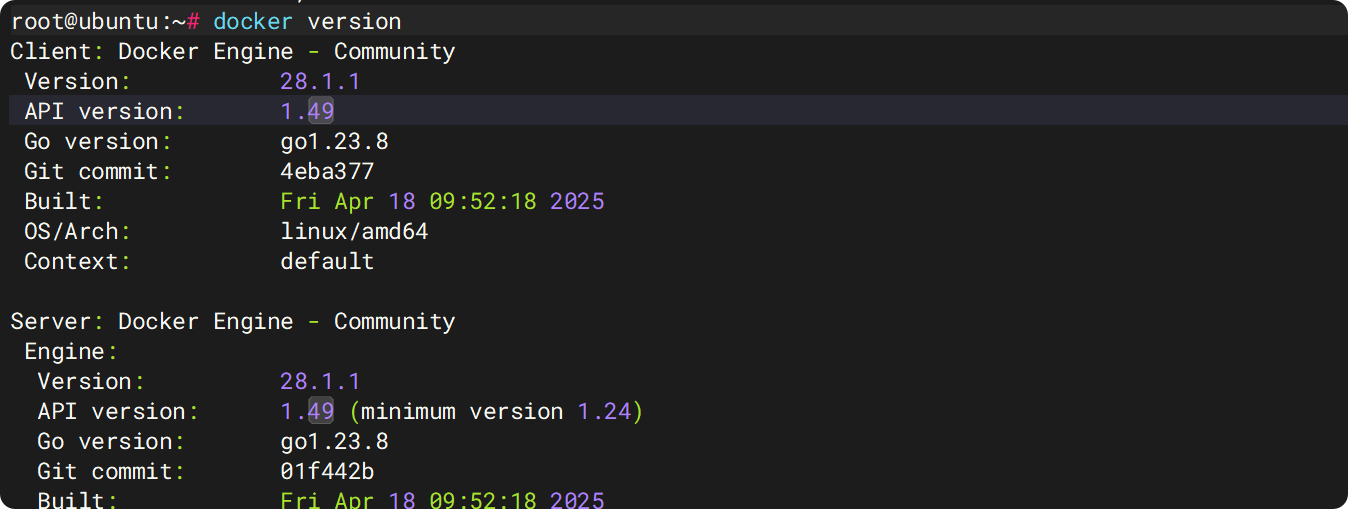1348x509 pixels.
Task: Select the server Go version go1.23.8
Action: pos(334,441)
